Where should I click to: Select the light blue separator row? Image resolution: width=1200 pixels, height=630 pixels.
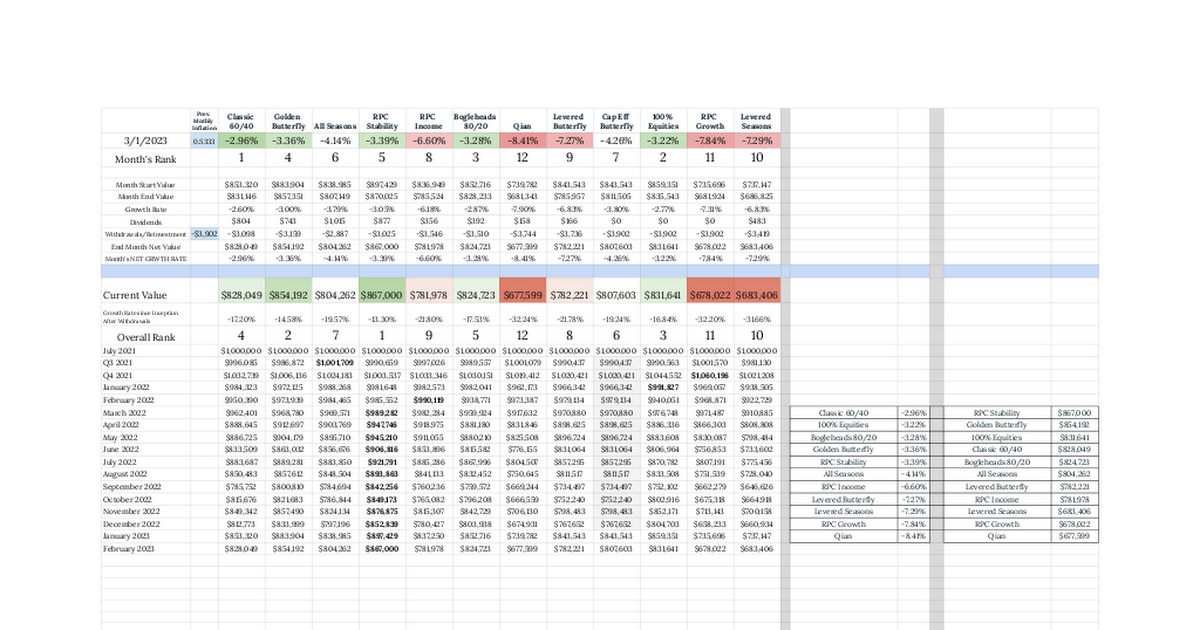click(x=440, y=271)
